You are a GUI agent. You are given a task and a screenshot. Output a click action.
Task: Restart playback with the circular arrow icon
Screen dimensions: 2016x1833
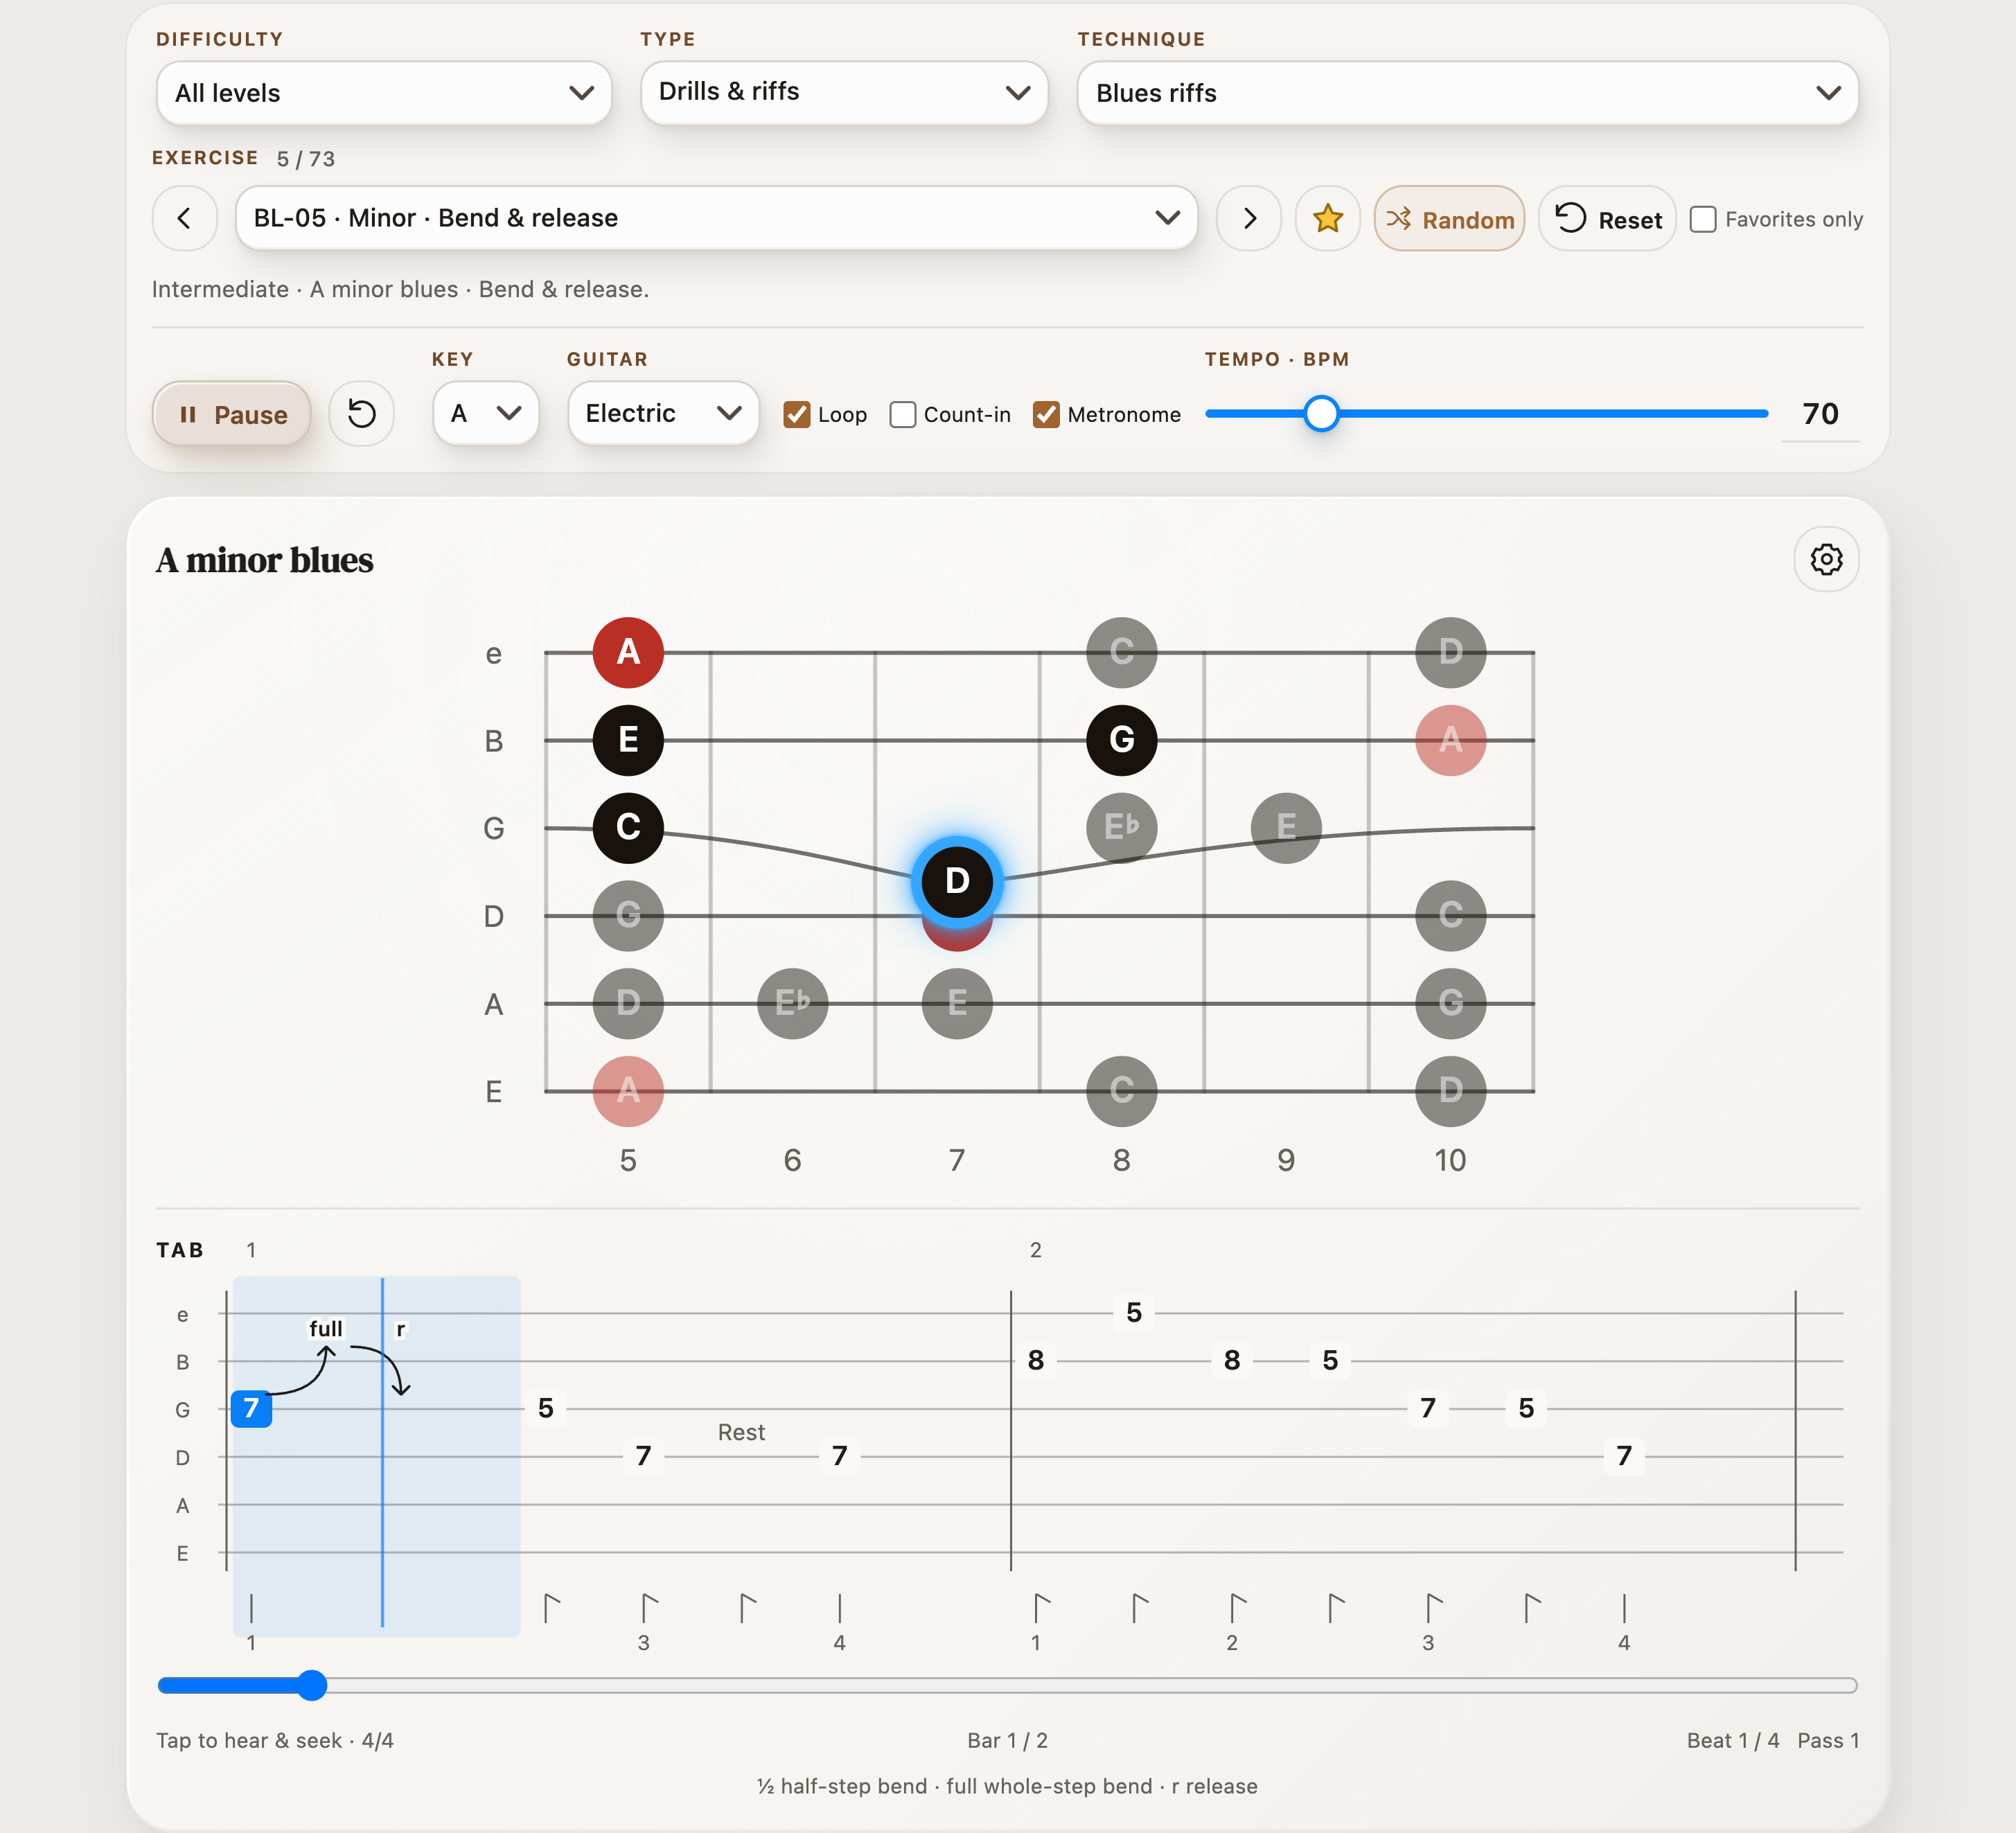pos(362,413)
